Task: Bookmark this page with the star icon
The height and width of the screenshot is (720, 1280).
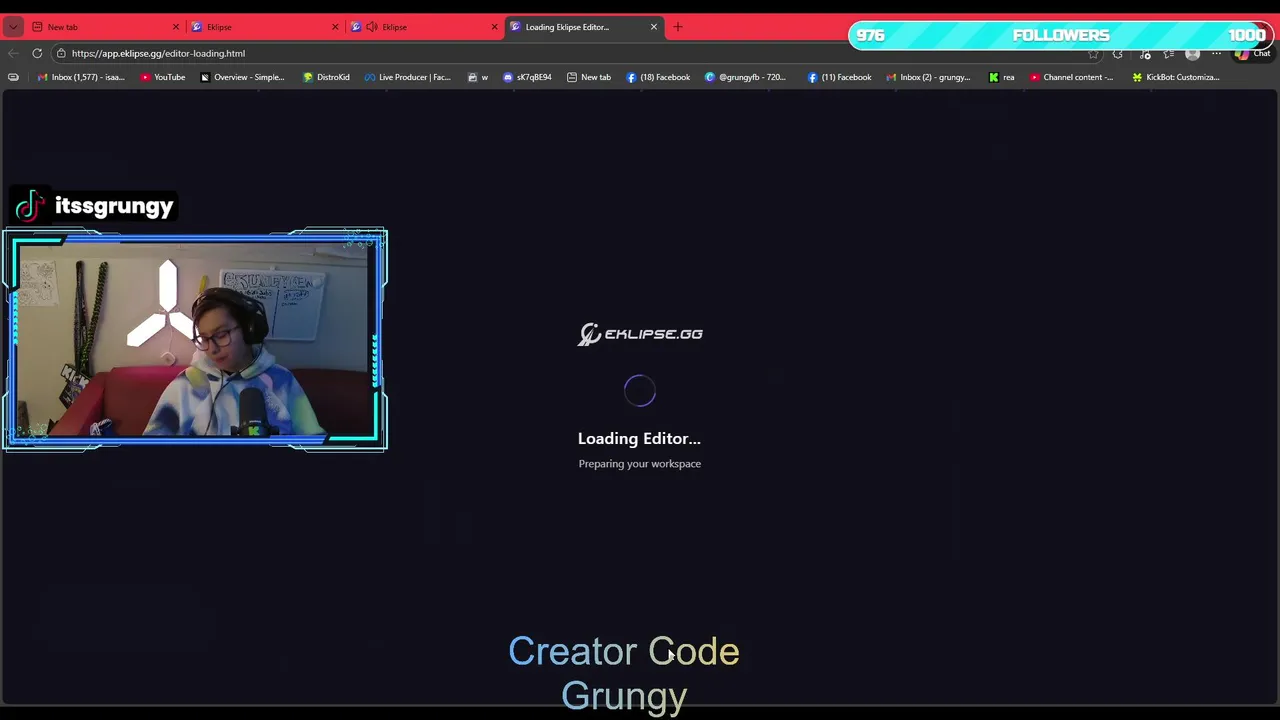Action: click(x=1093, y=54)
